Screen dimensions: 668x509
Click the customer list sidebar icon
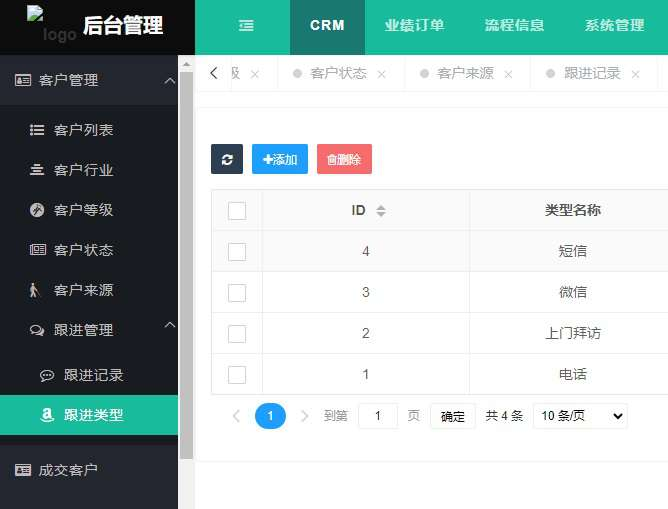[37, 130]
